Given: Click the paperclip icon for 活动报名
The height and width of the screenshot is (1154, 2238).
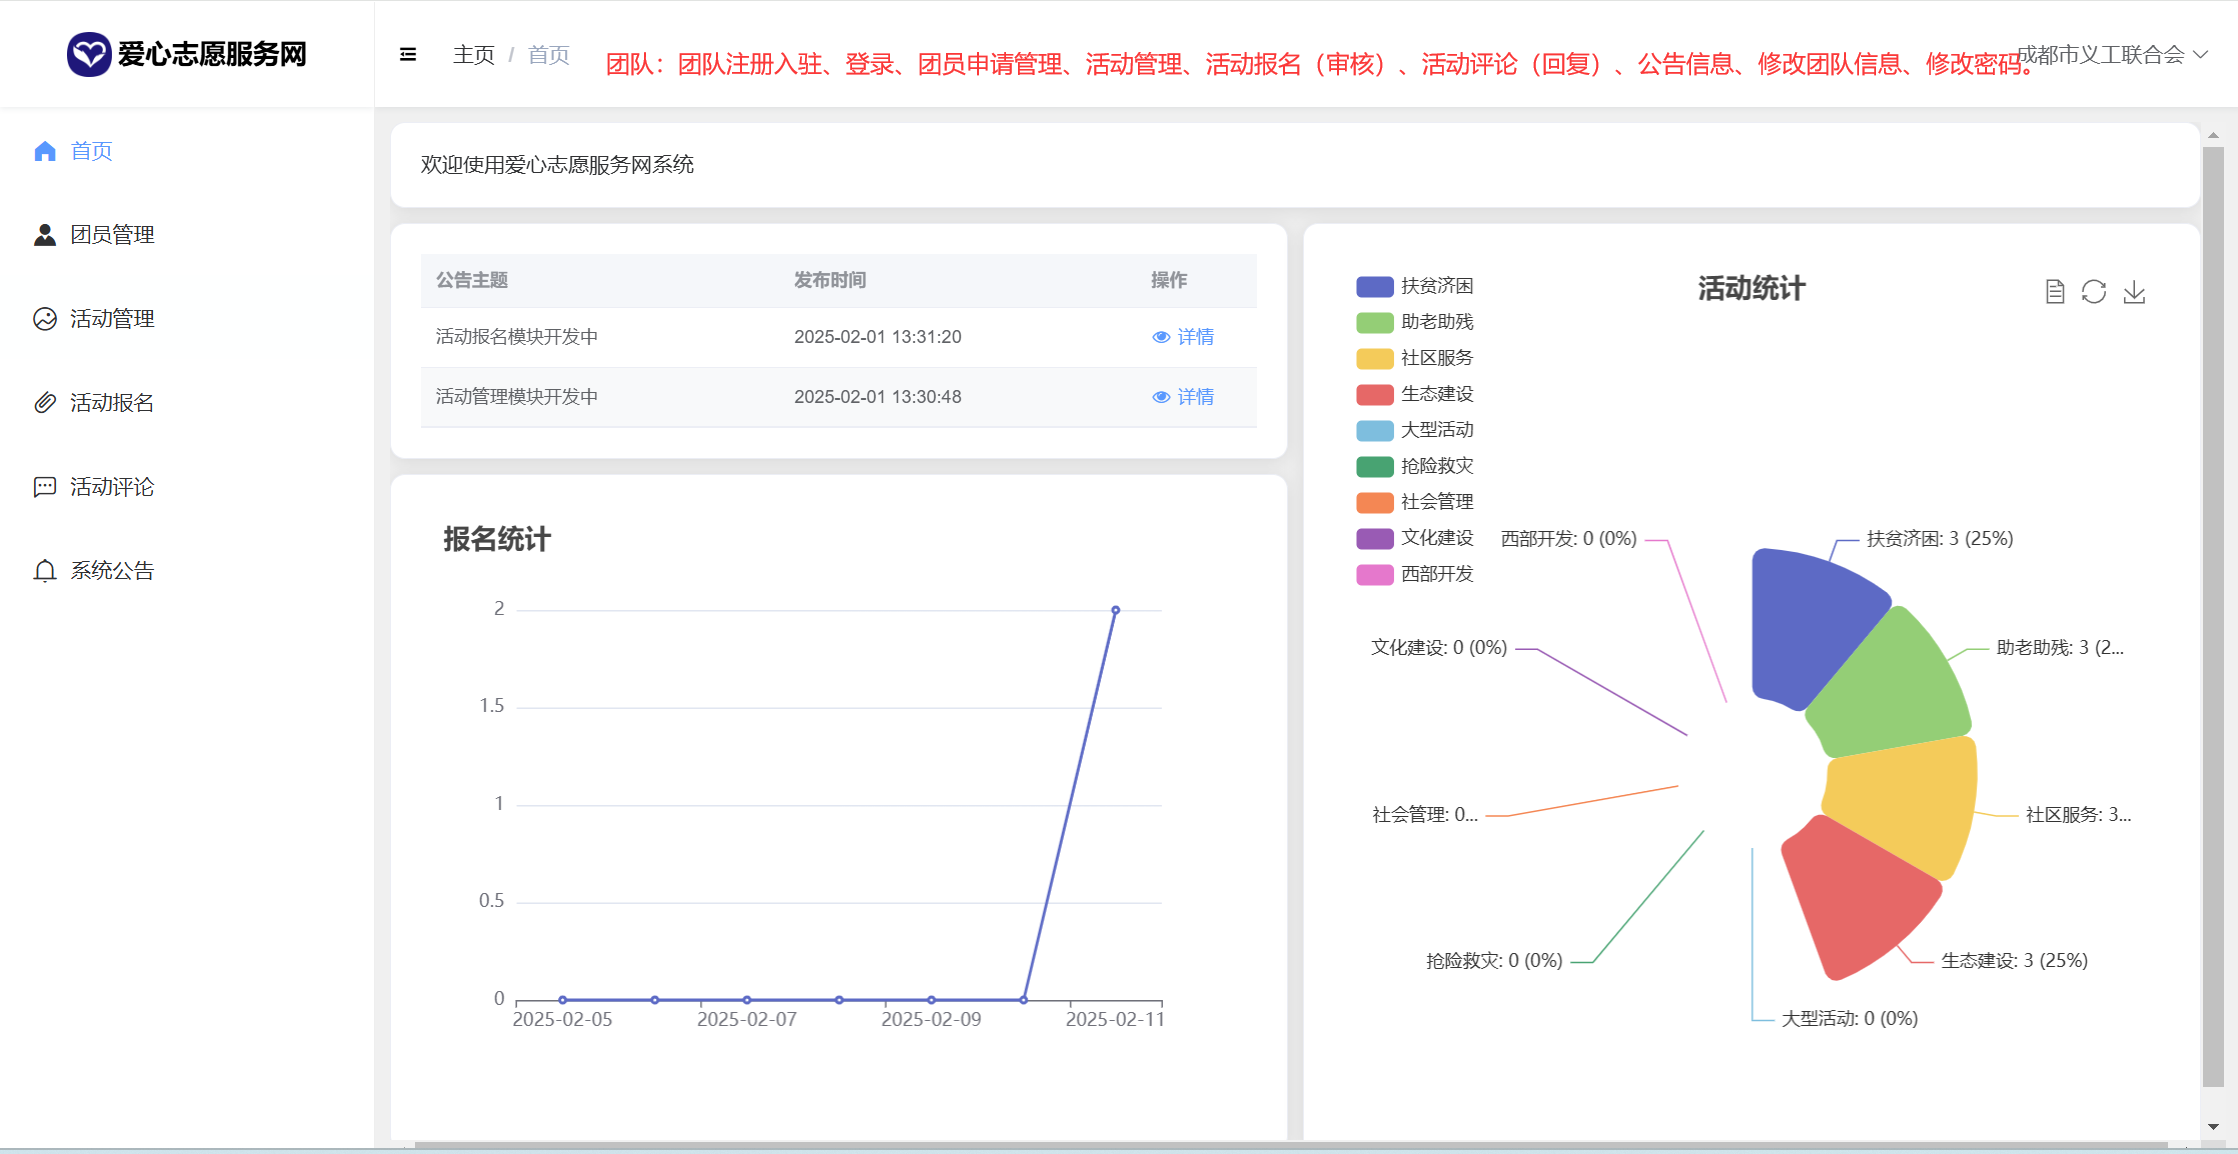Looking at the screenshot, I should point(45,403).
